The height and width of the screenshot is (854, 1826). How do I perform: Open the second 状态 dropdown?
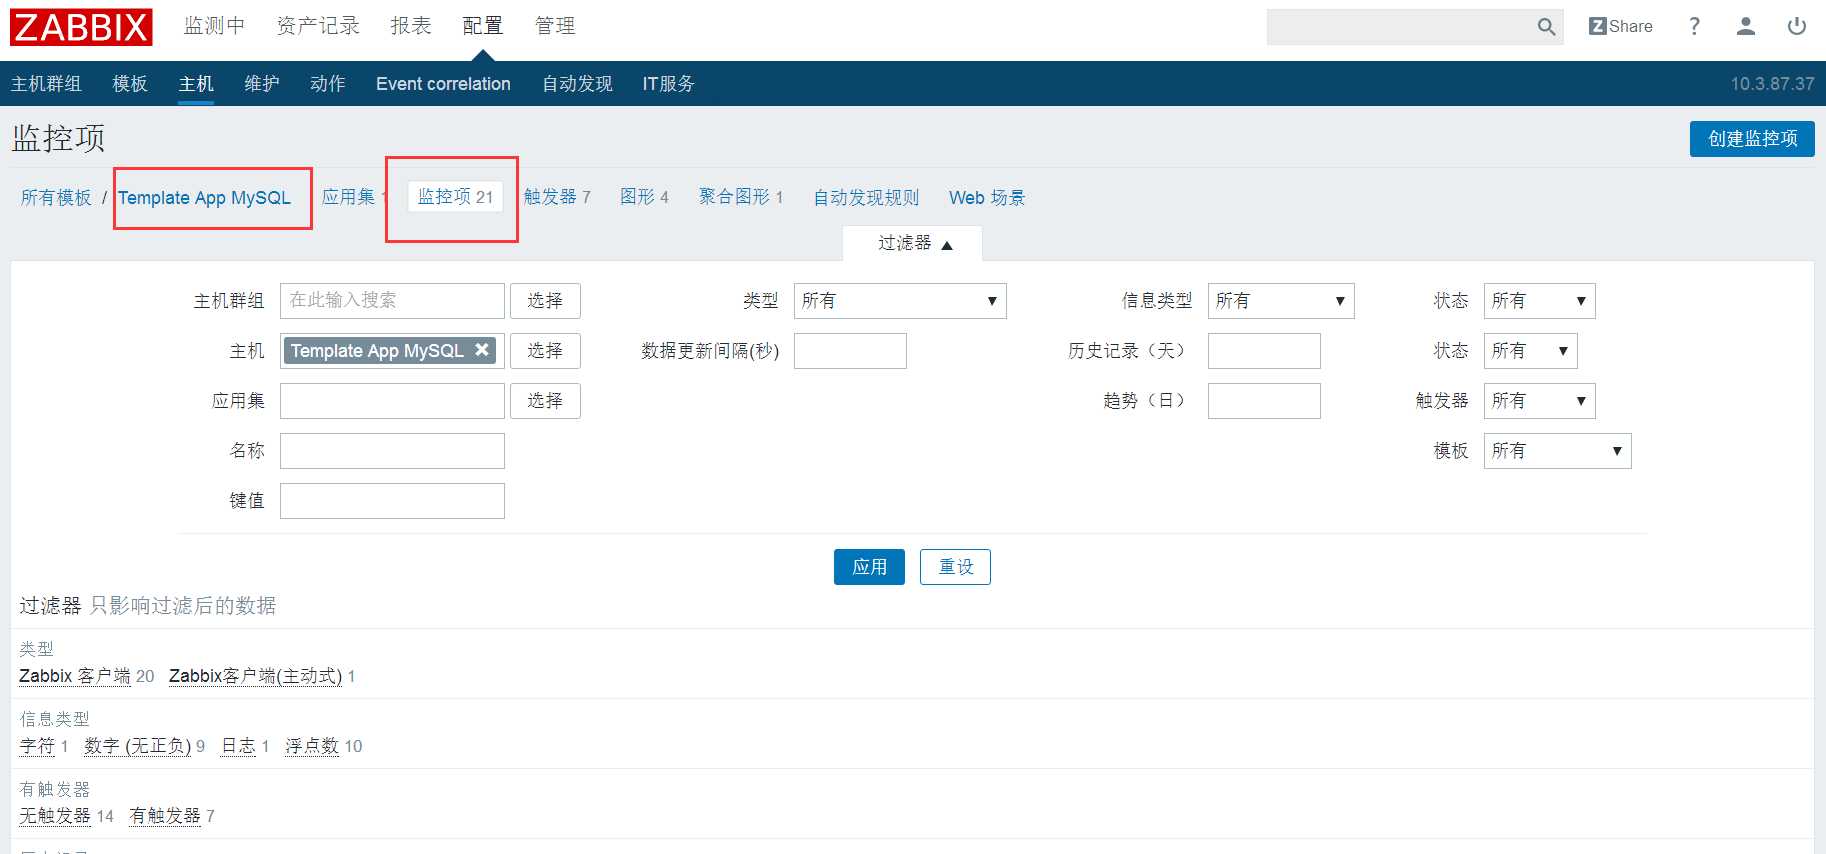(x=1530, y=351)
